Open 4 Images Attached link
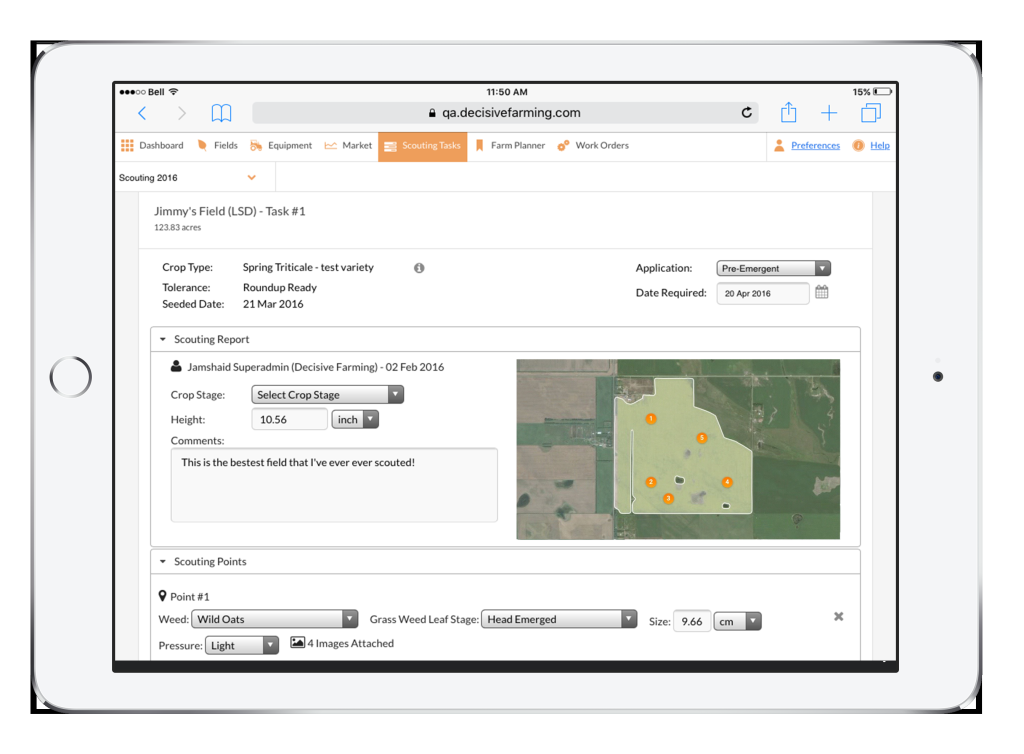The image size is (1024, 754). pyautogui.click(x=351, y=643)
